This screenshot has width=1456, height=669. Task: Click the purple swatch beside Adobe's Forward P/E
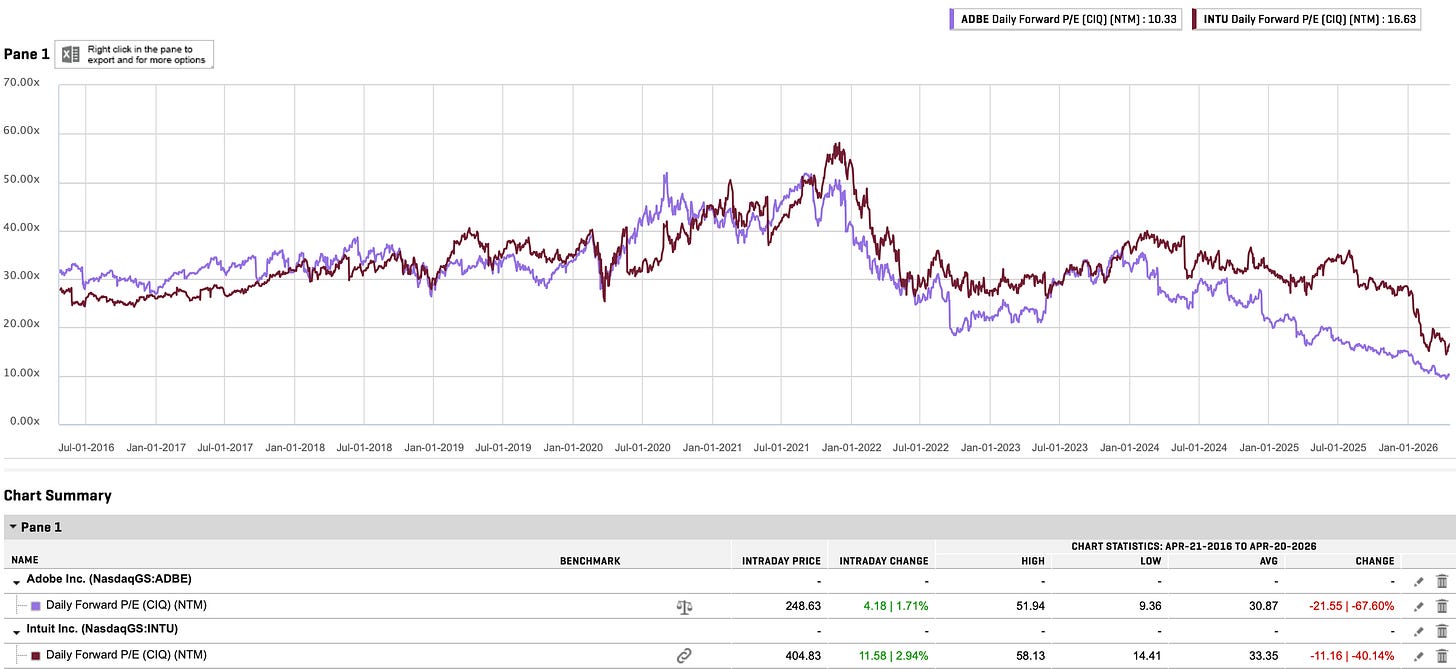tap(37, 606)
